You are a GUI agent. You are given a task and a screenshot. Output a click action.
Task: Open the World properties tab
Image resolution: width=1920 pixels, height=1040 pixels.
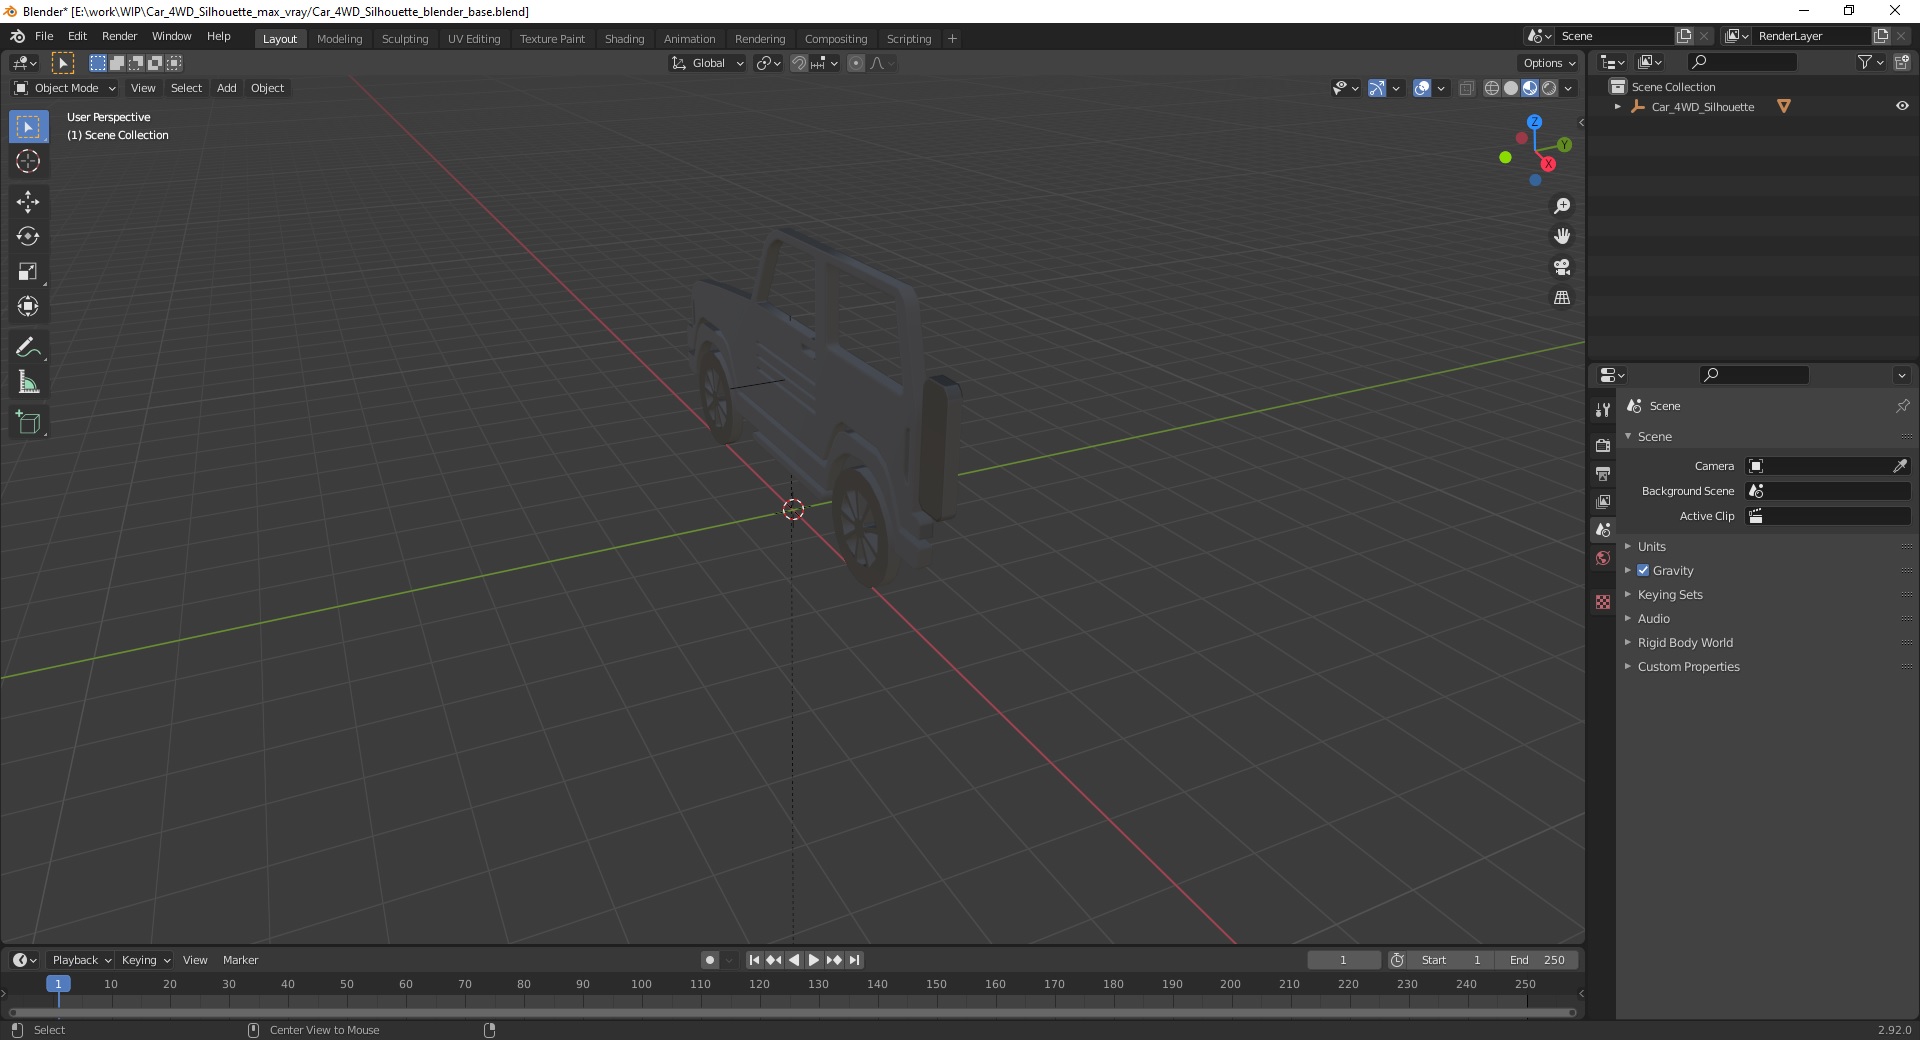(x=1603, y=558)
